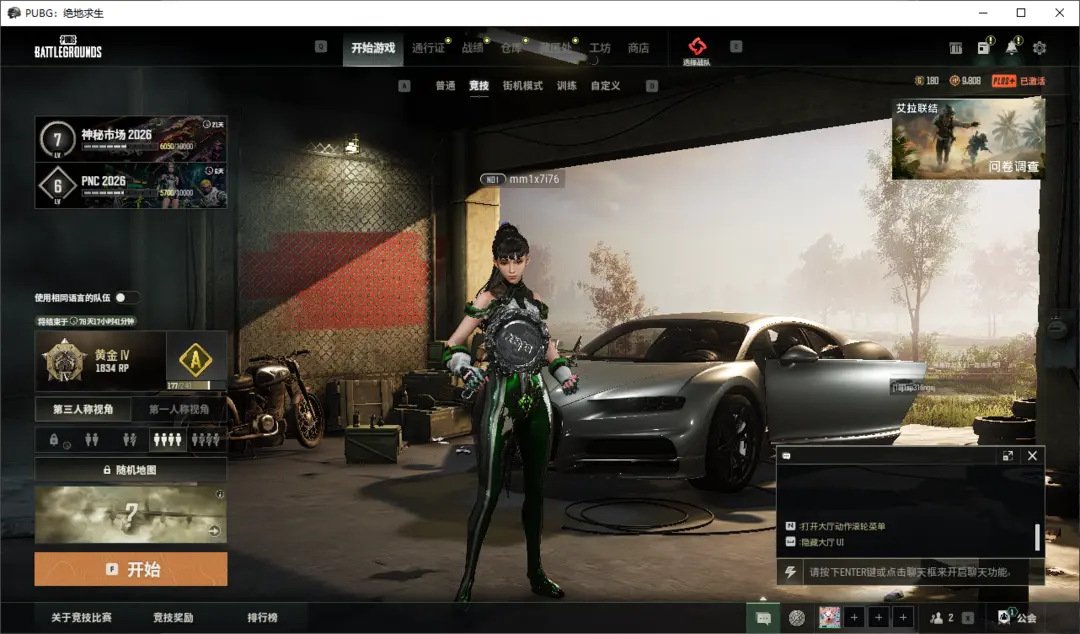Click the E key hint right of tabs
Viewport: 1080px width, 634px height.
click(x=736, y=47)
